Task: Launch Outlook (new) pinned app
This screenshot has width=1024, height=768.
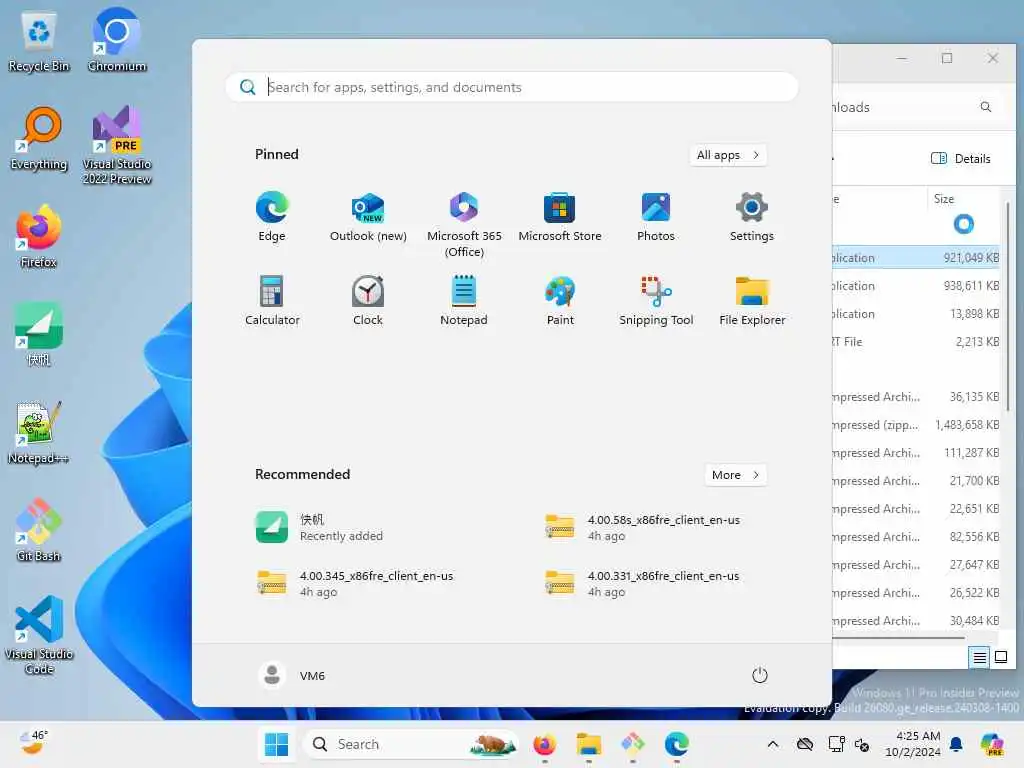Action: [x=368, y=217]
